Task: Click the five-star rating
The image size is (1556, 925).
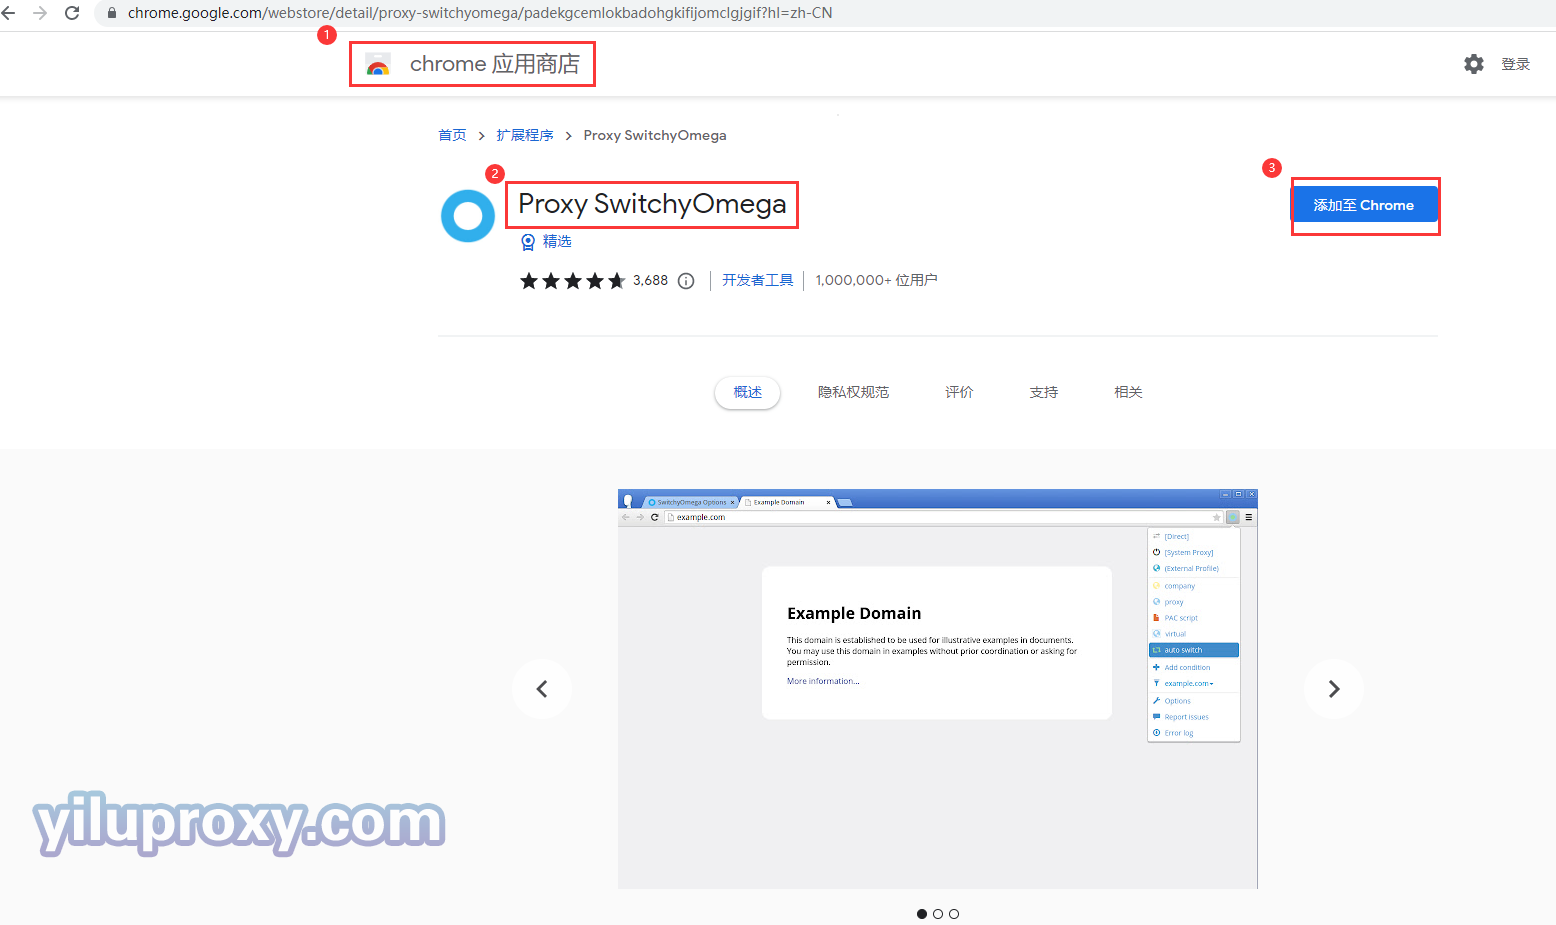Action: coord(572,281)
